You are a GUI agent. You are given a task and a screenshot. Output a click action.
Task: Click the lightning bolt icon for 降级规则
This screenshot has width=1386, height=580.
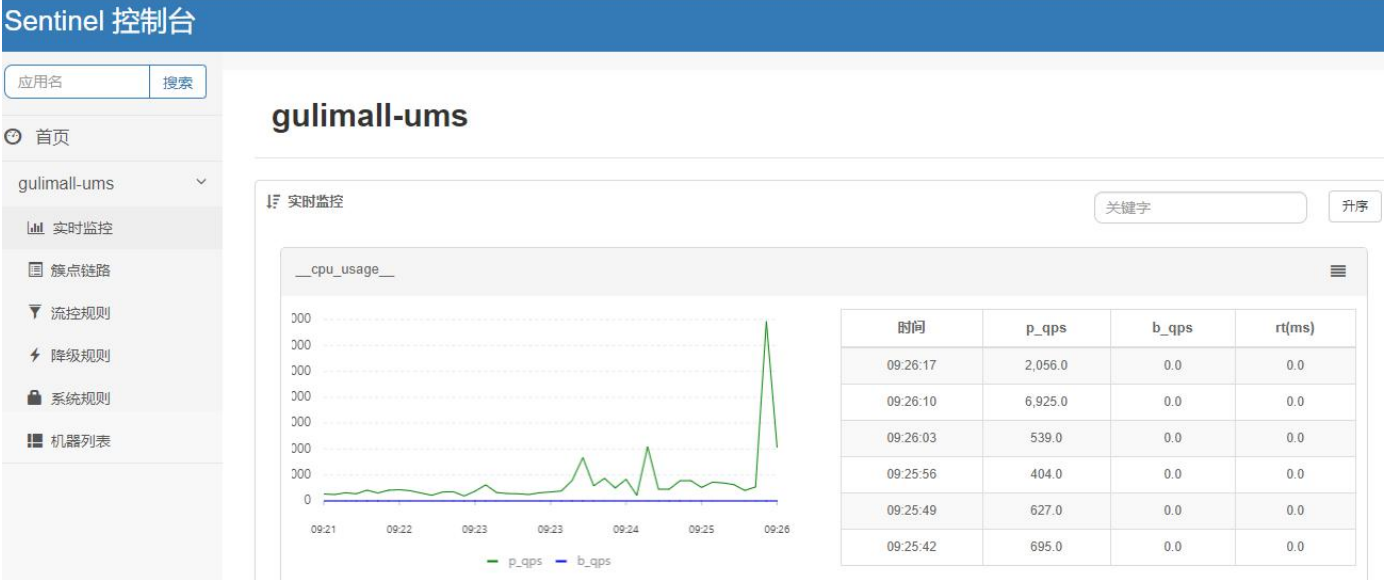tap(35, 356)
